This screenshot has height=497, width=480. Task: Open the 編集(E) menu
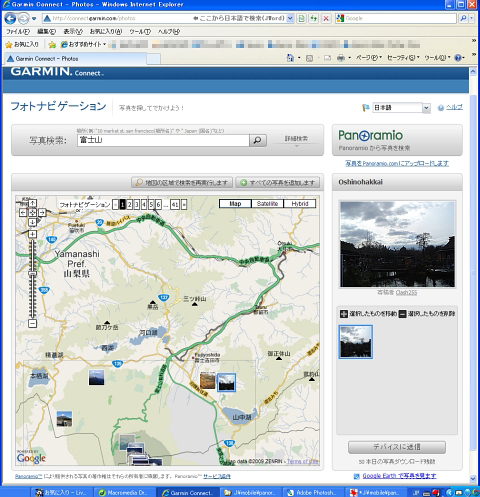(x=46, y=32)
